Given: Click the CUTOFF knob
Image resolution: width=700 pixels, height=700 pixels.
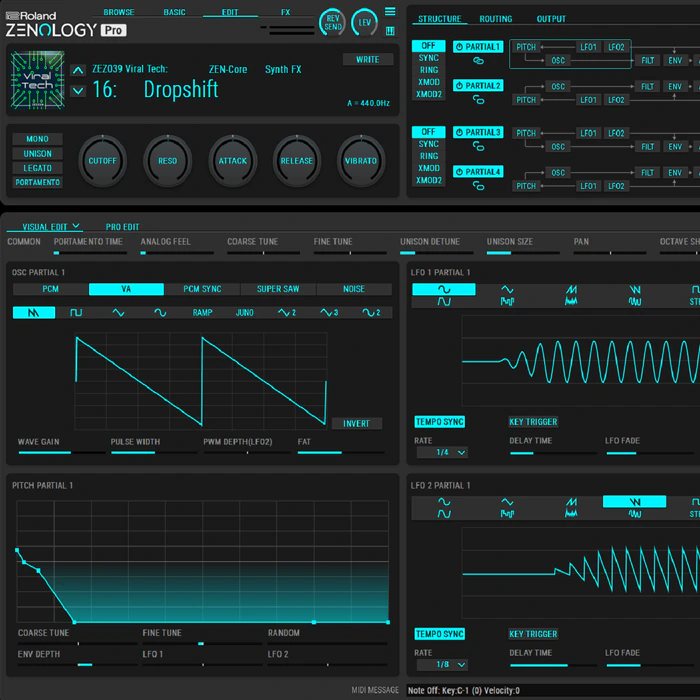Looking at the screenshot, I should point(102,161).
